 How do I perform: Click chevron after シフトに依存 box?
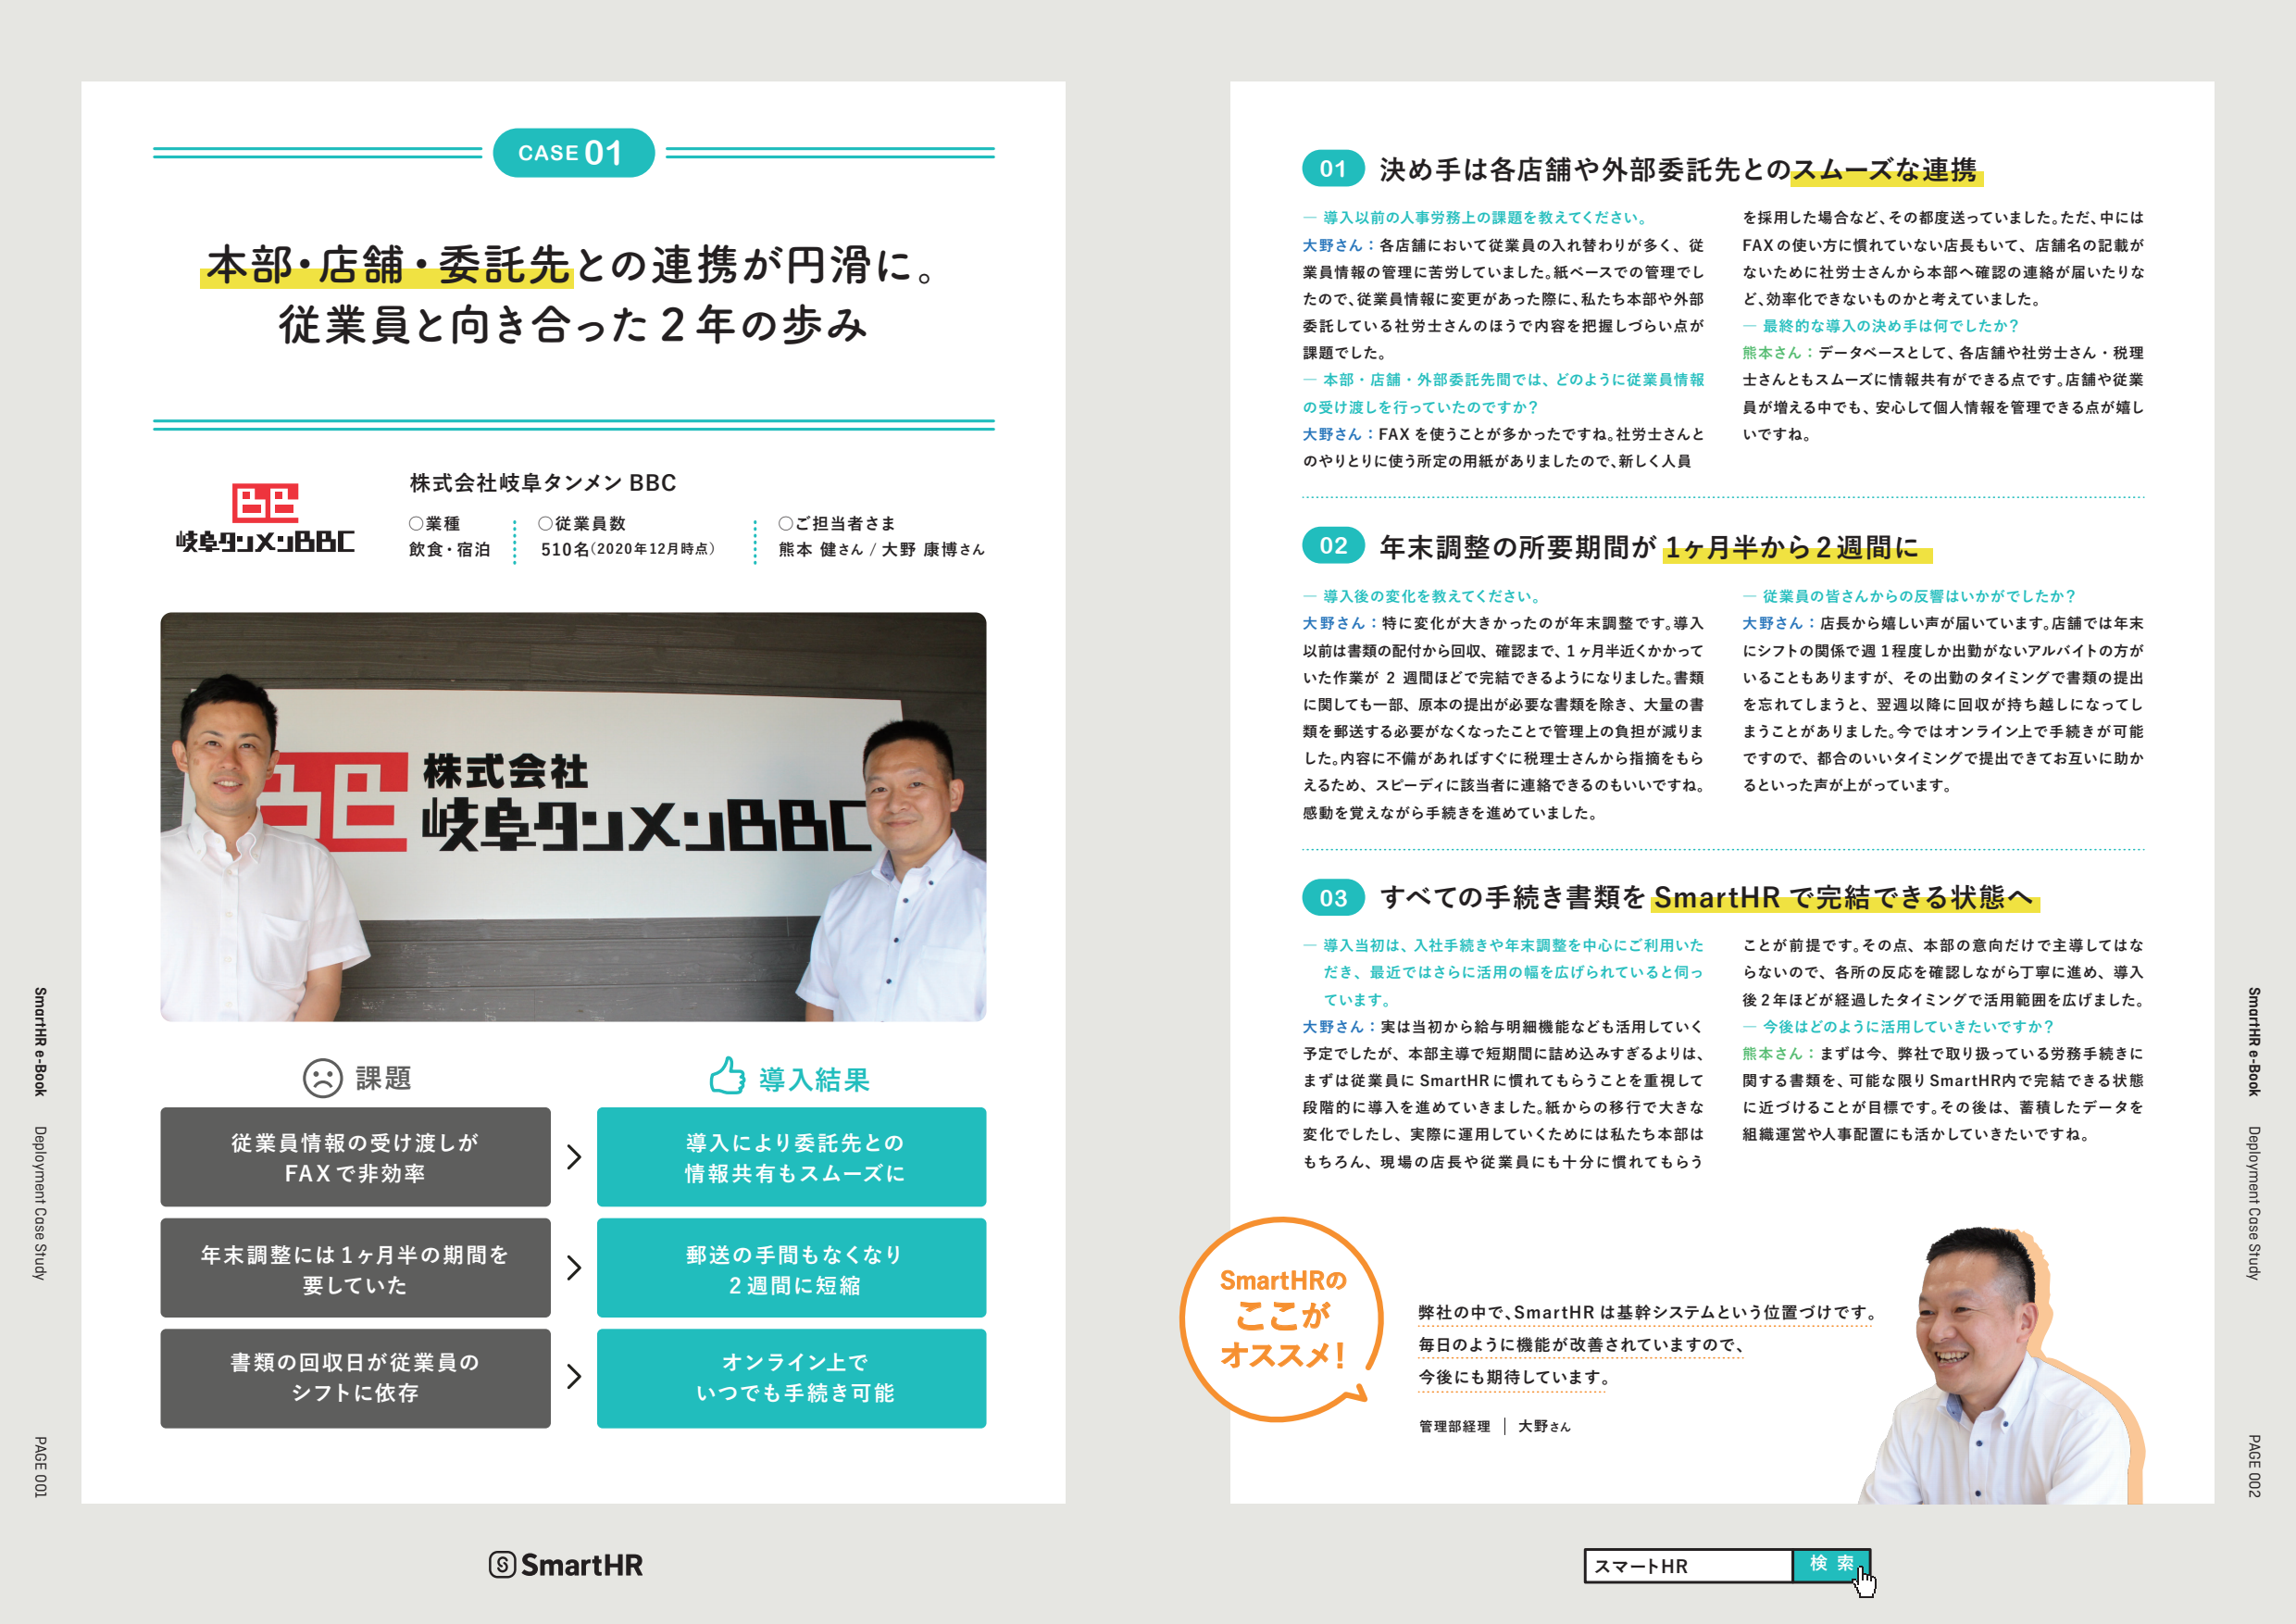[574, 1377]
